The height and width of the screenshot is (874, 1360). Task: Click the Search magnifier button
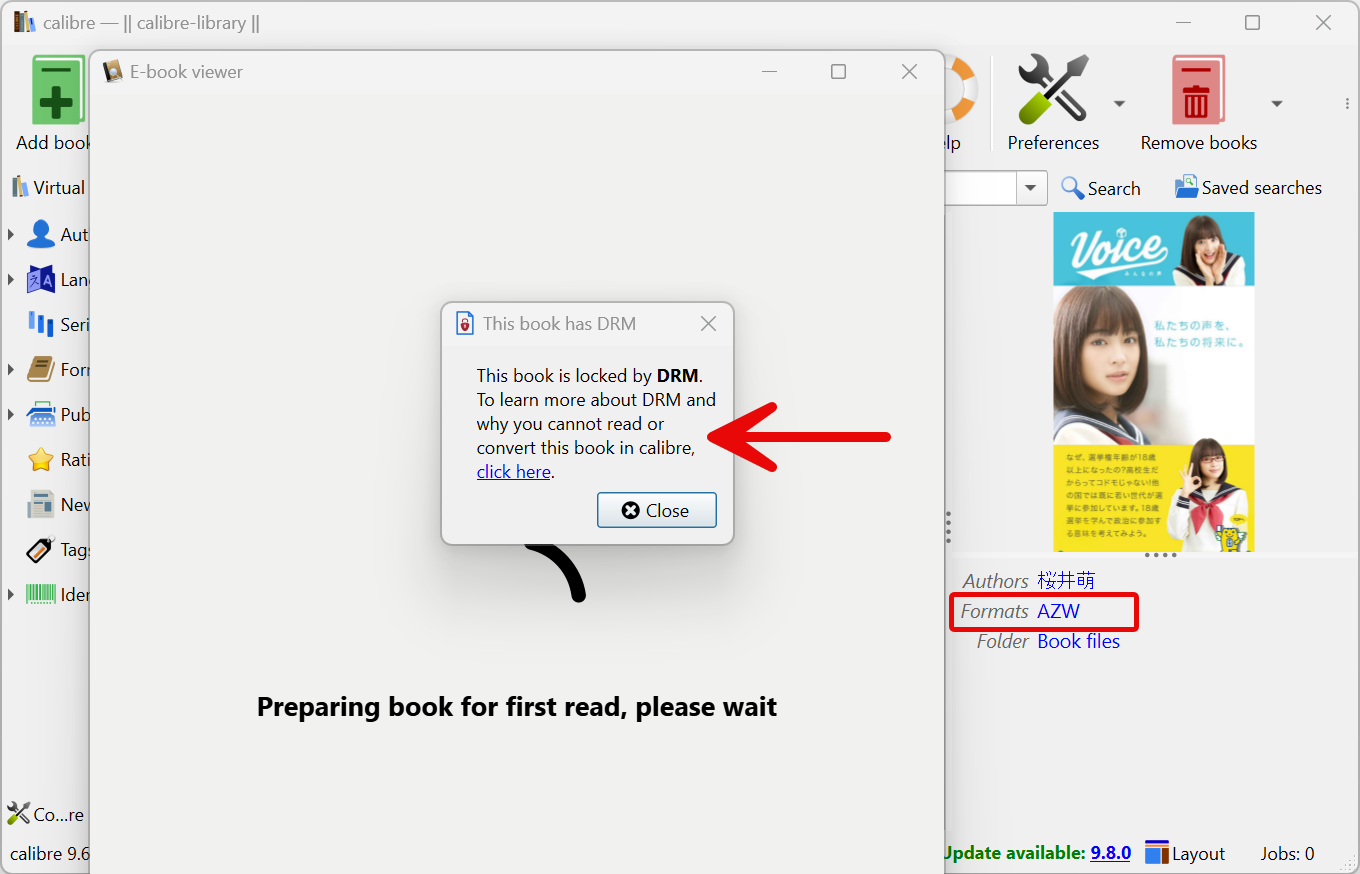[x=1100, y=188]
